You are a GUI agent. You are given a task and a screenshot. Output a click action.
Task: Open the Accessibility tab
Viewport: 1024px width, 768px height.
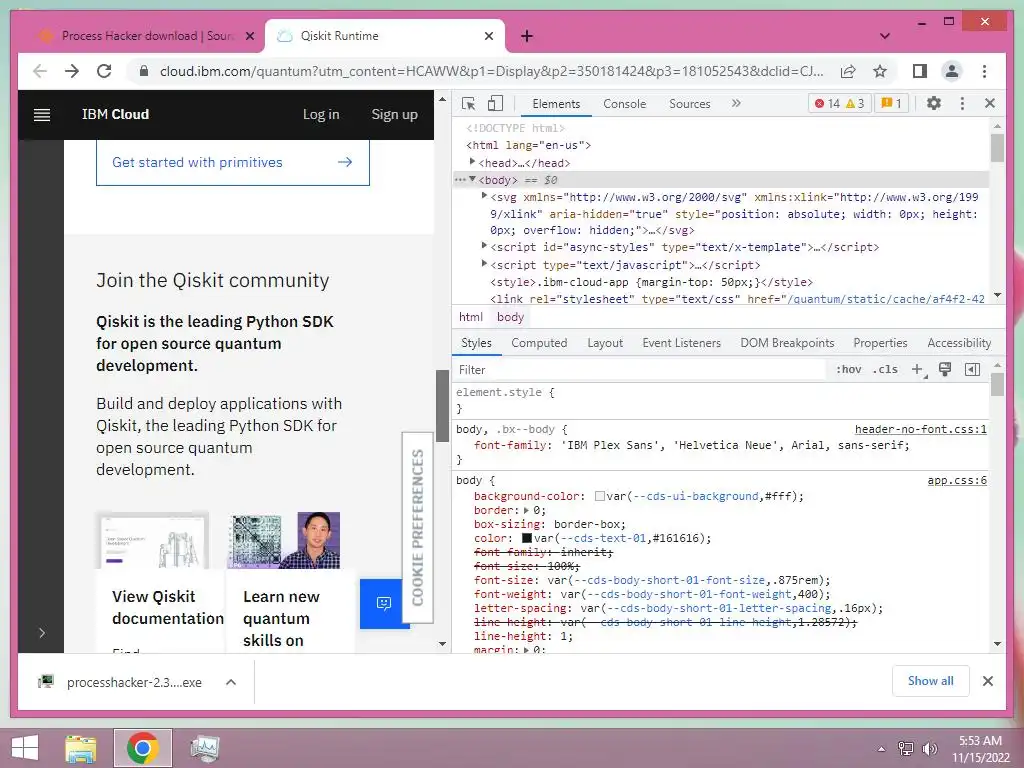pos(959,343)
